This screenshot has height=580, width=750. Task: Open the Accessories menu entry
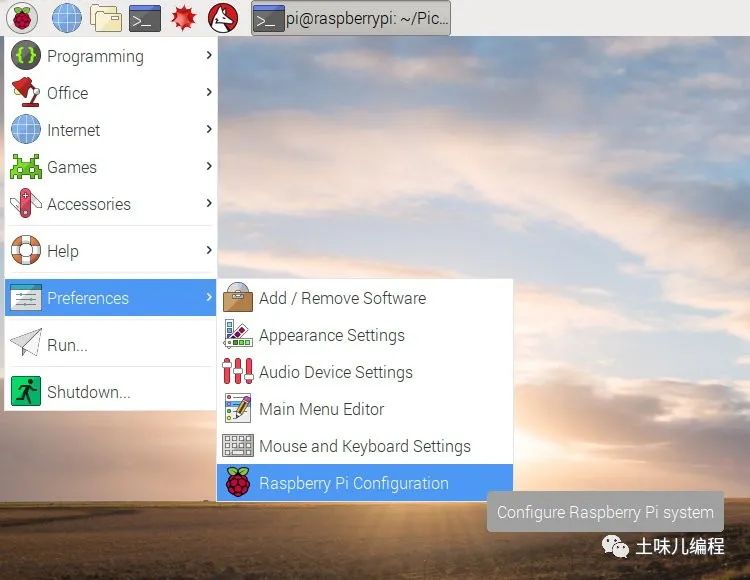(110, 204)
